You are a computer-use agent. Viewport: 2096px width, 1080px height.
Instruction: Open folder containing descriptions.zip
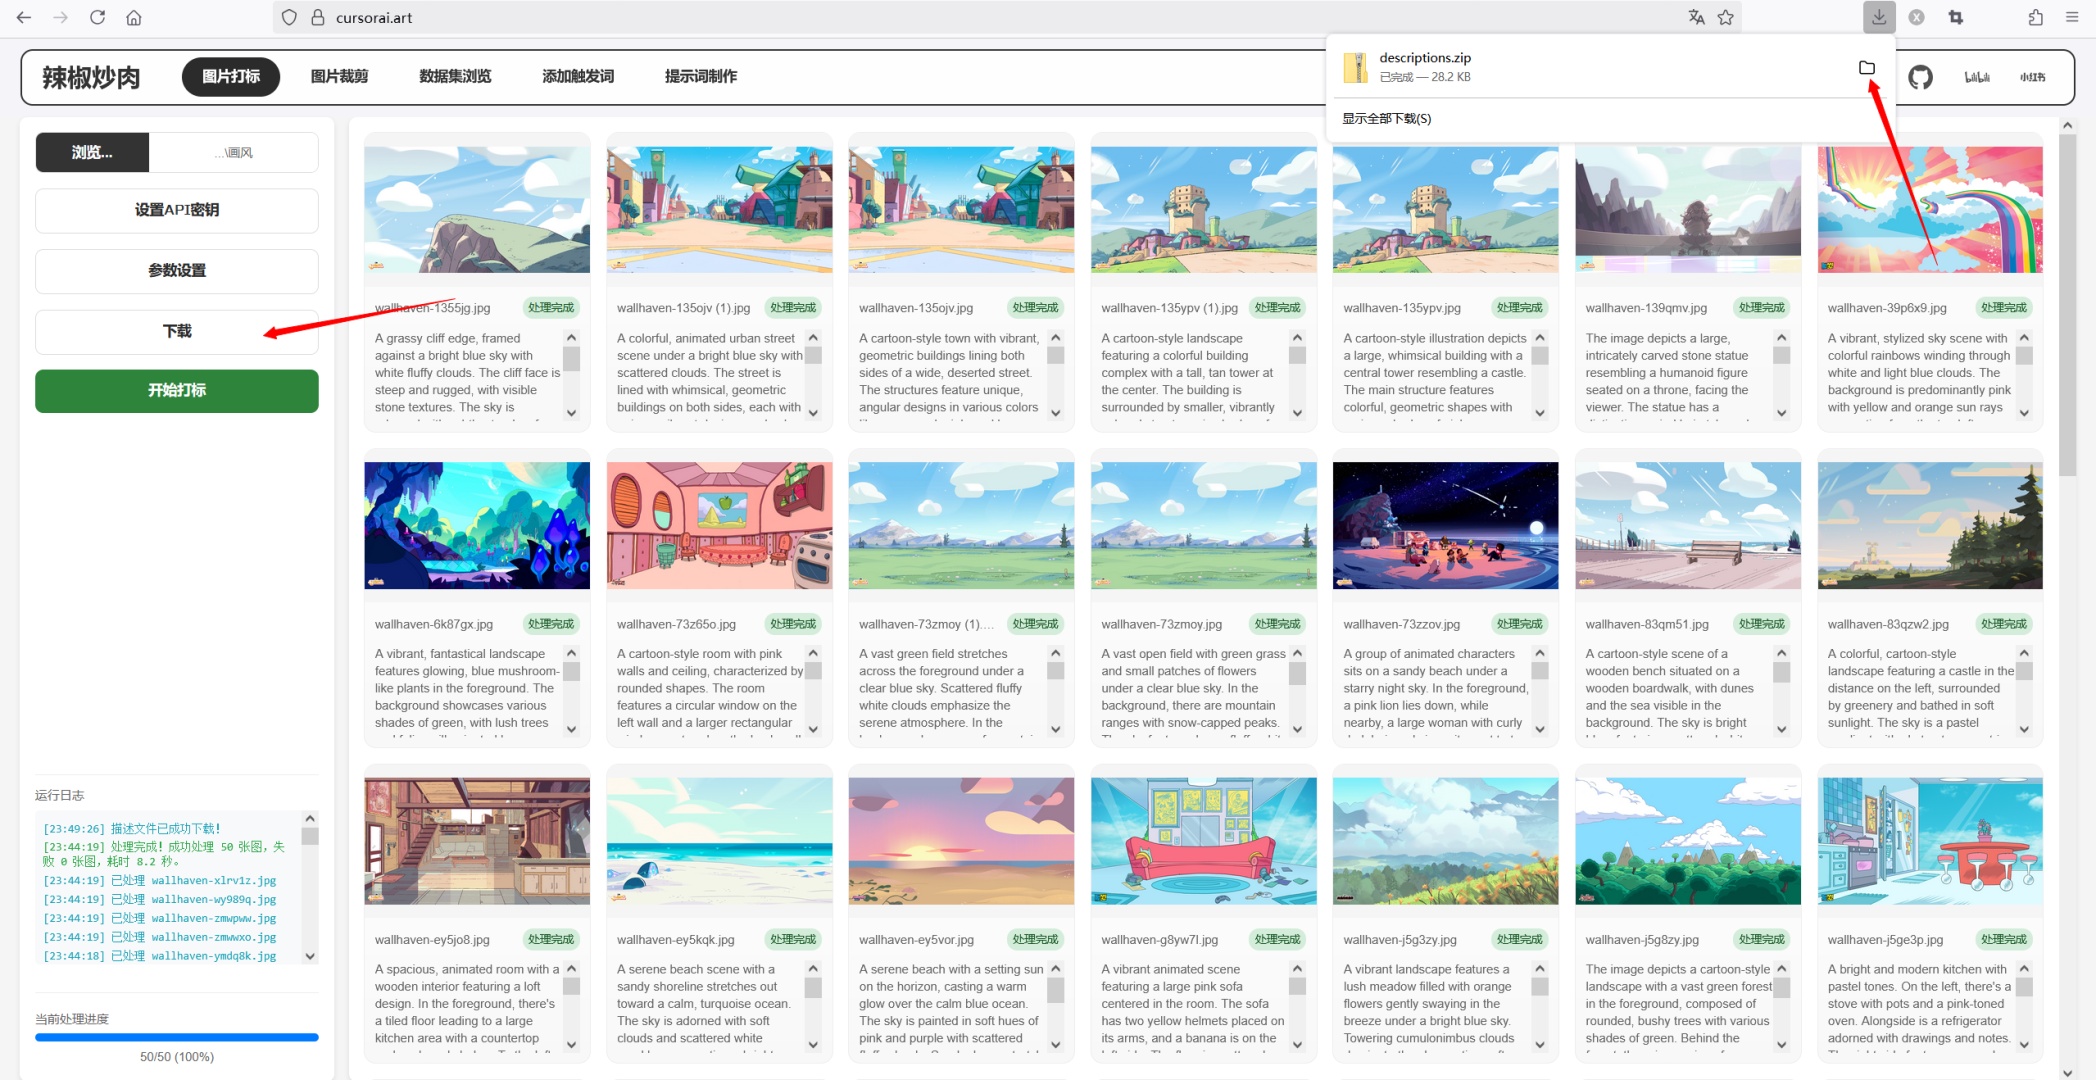pyautogui.click(x=1866, y=67)
